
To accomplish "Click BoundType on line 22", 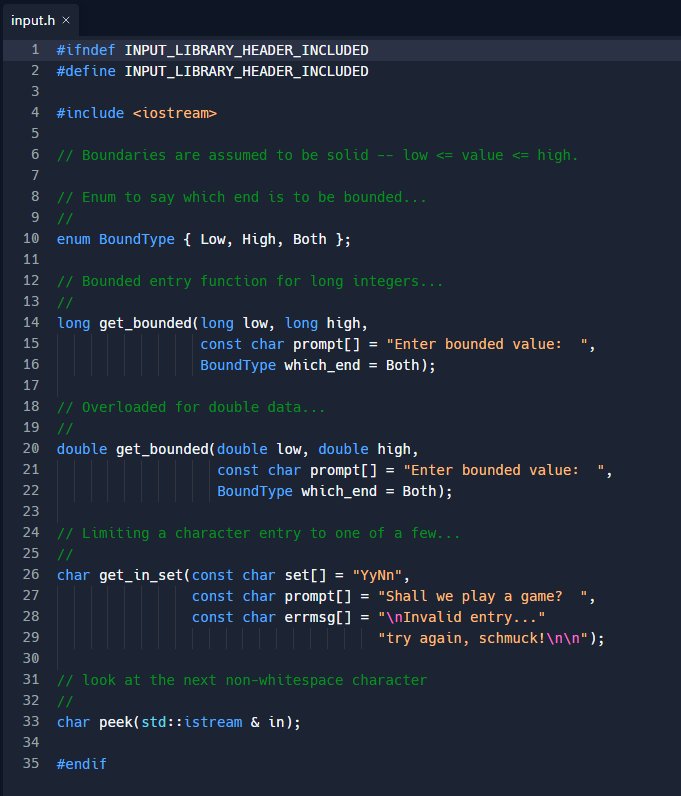I will pyautogui.click(x=255, y=491).
